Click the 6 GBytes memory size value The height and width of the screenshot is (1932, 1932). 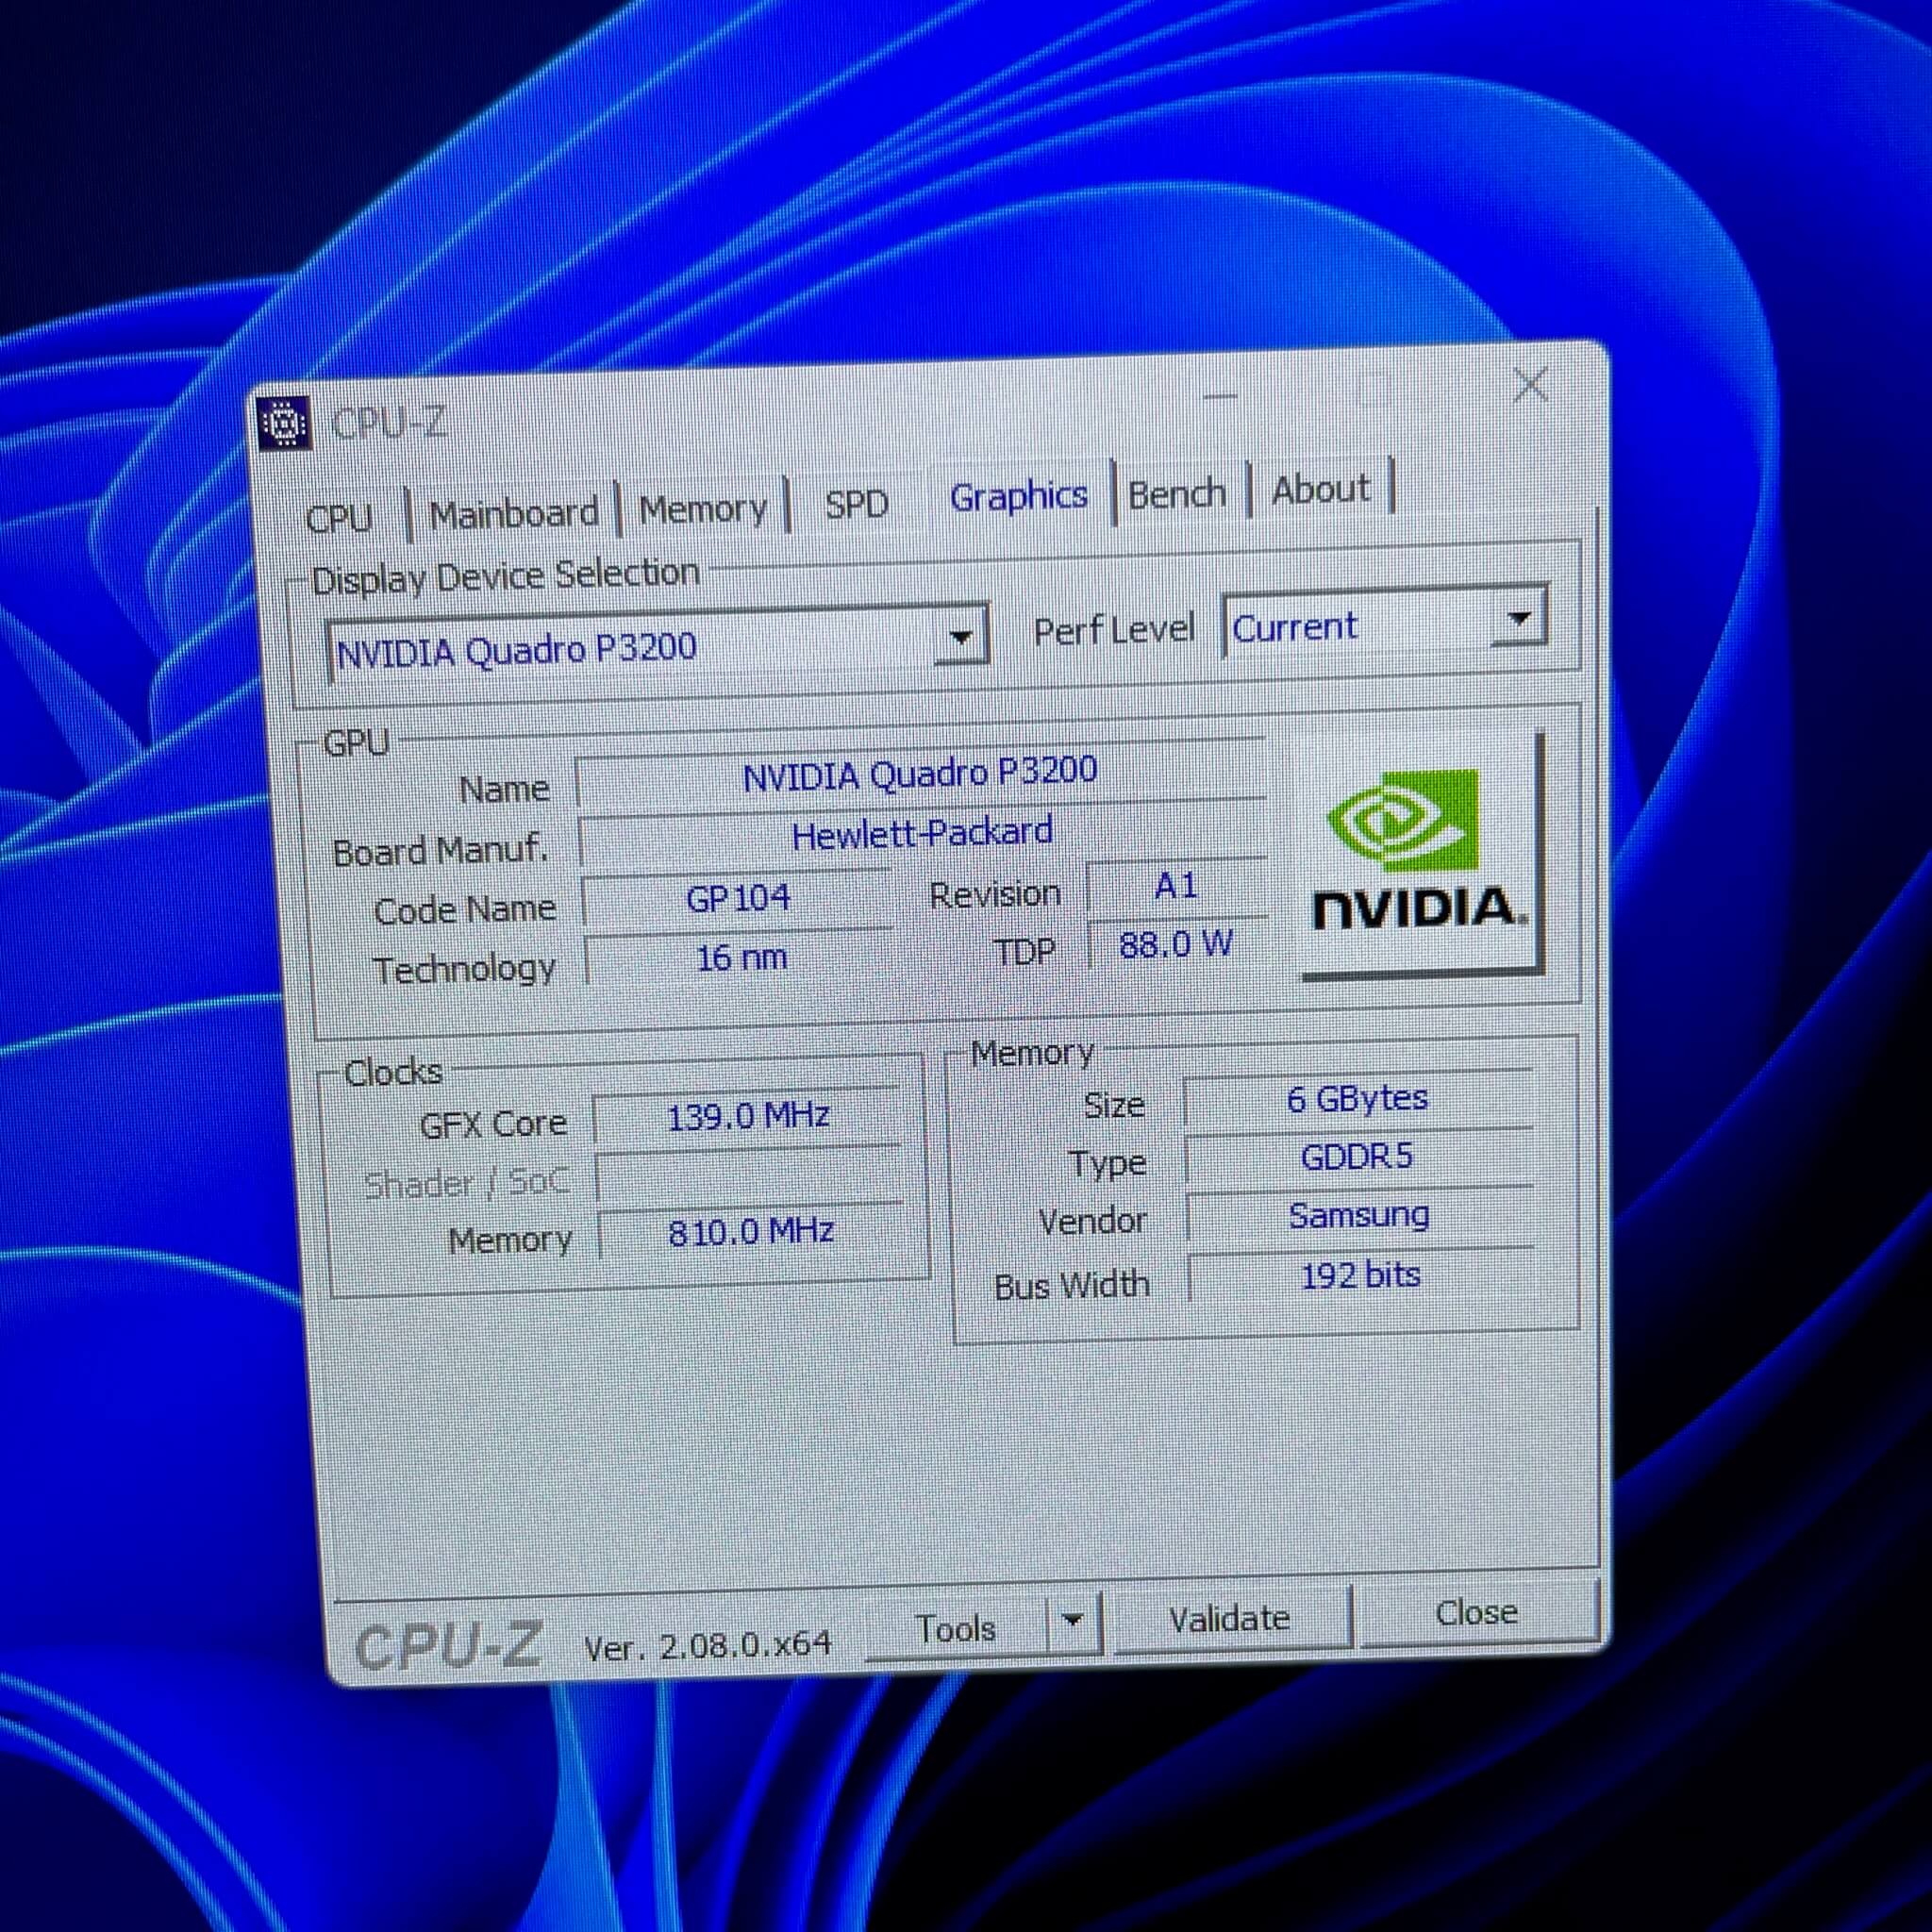point(1357,1099)
